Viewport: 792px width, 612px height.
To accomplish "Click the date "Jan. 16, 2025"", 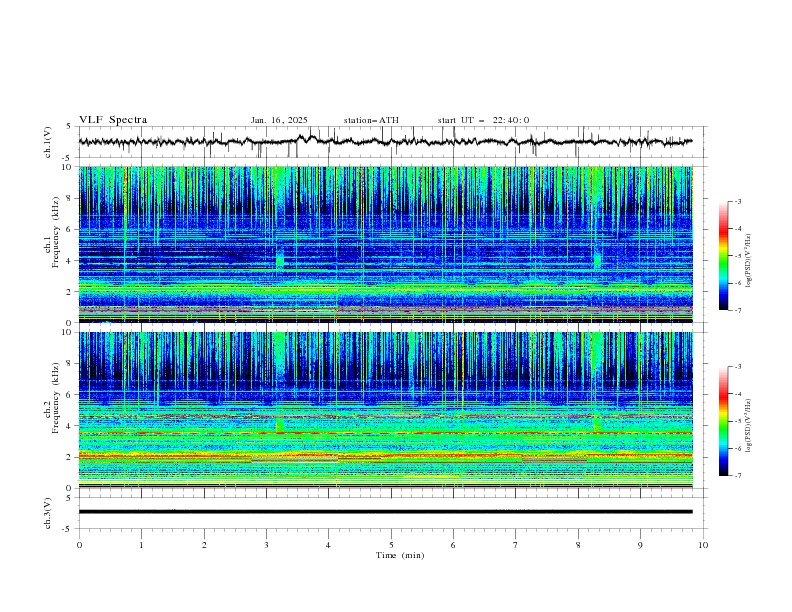I will [279, 120].
